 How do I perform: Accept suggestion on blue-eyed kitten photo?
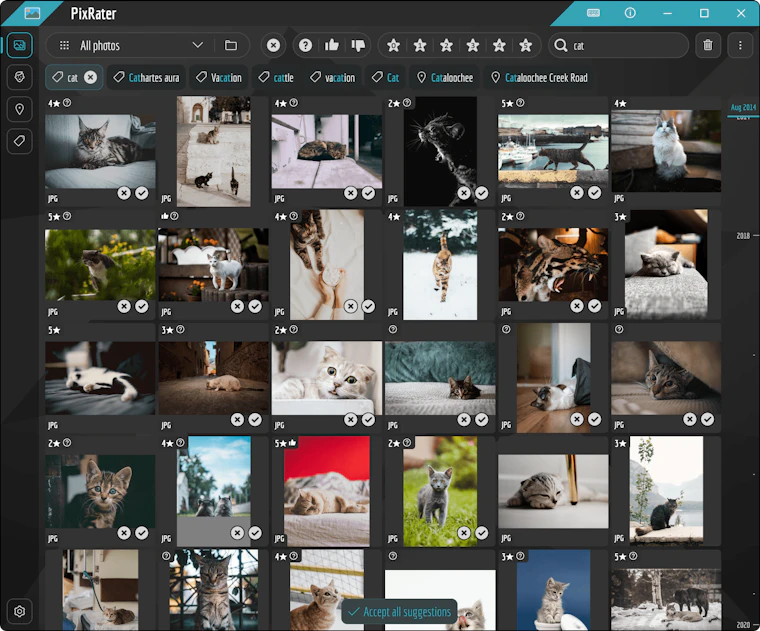pos(142,533)
